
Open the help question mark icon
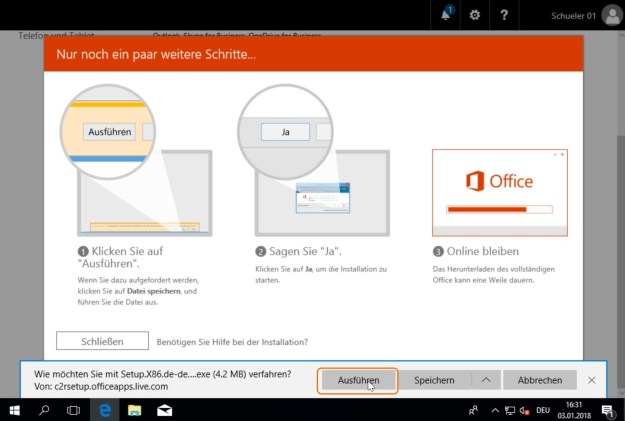[504, 15]
